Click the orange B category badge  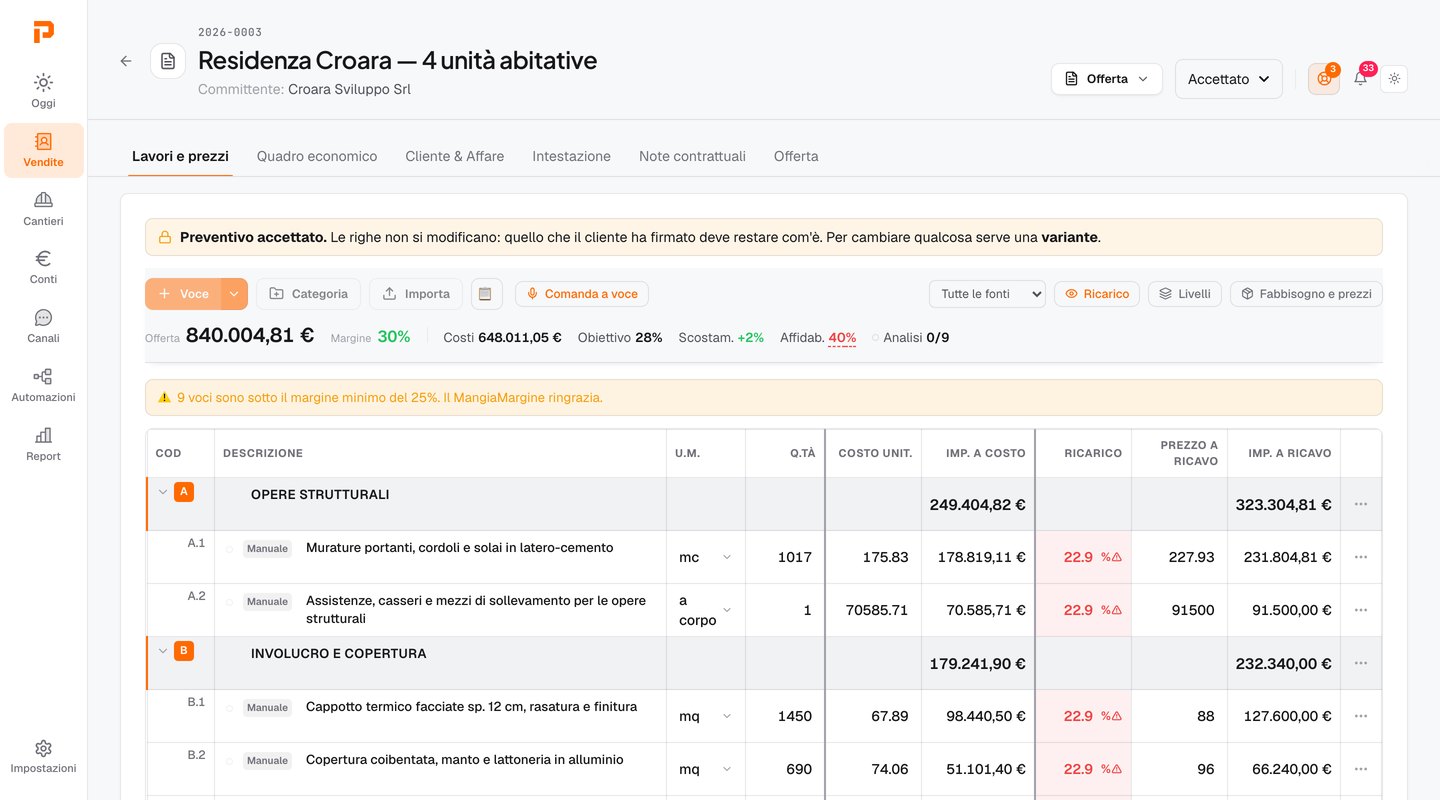(184, 651)
